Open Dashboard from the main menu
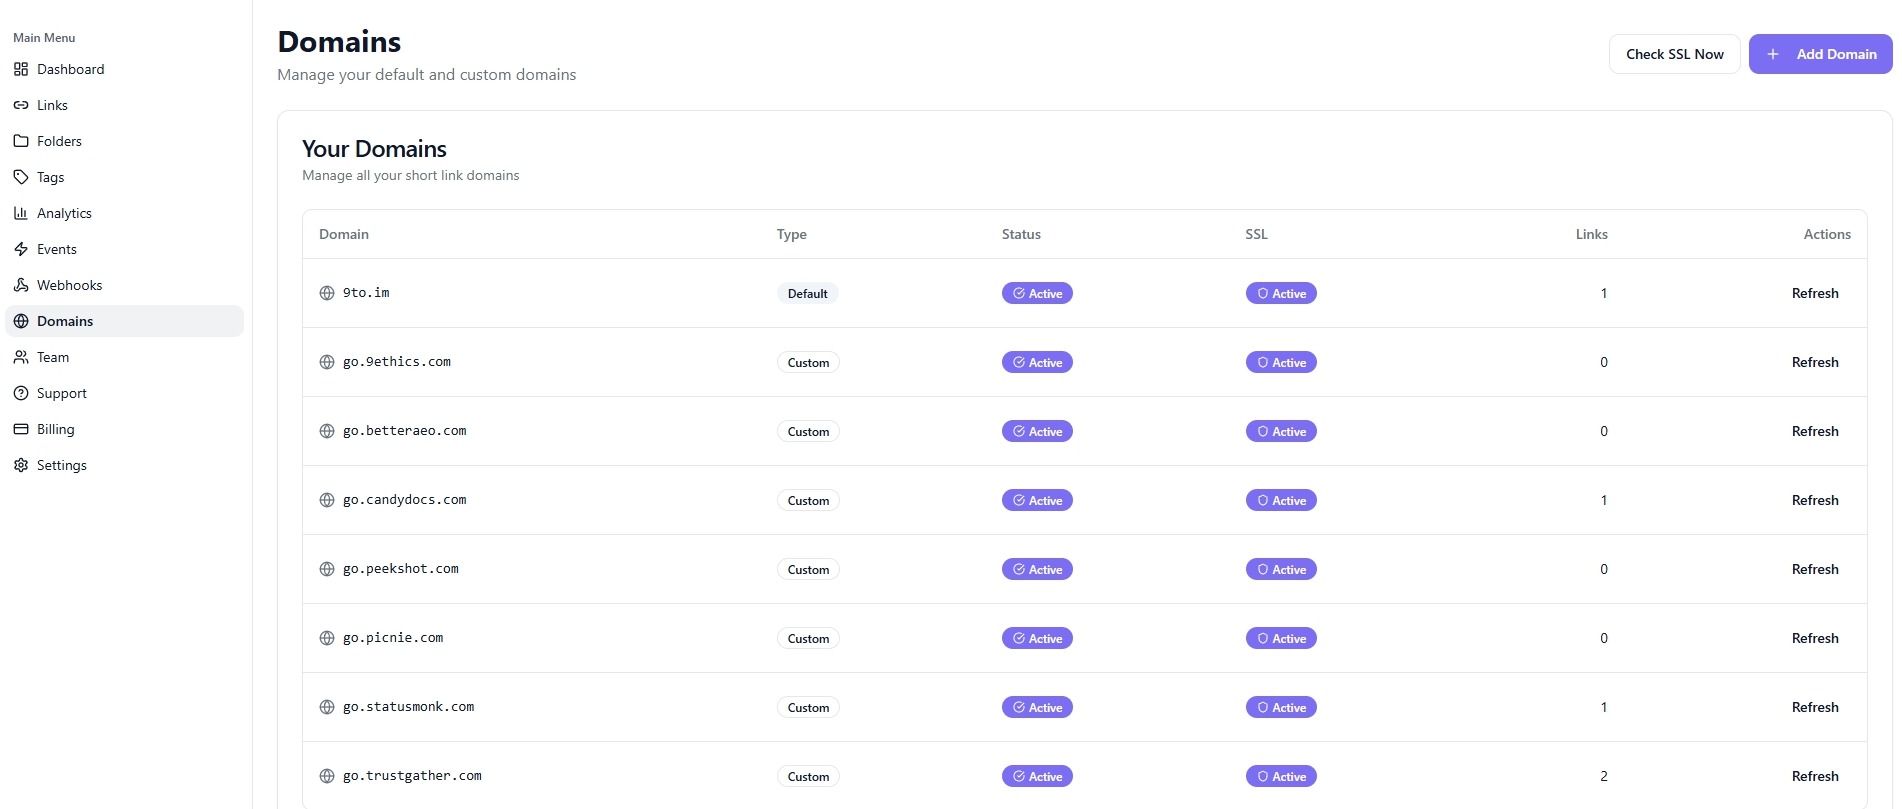The height and width of the screenshot is (809, 1902). [124, 69]
